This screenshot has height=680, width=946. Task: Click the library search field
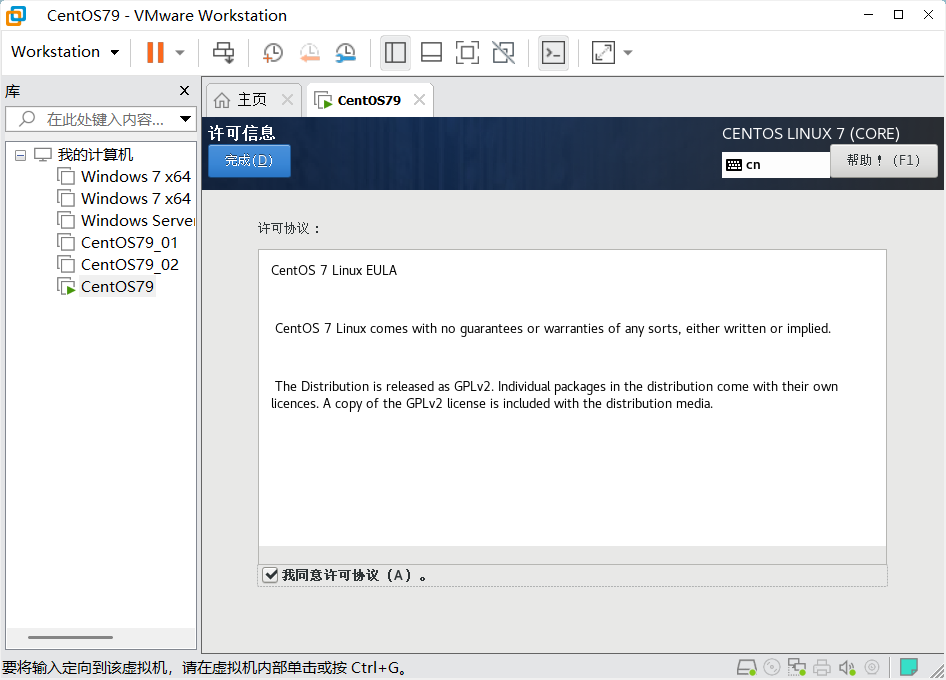click(x=100, y=119)
